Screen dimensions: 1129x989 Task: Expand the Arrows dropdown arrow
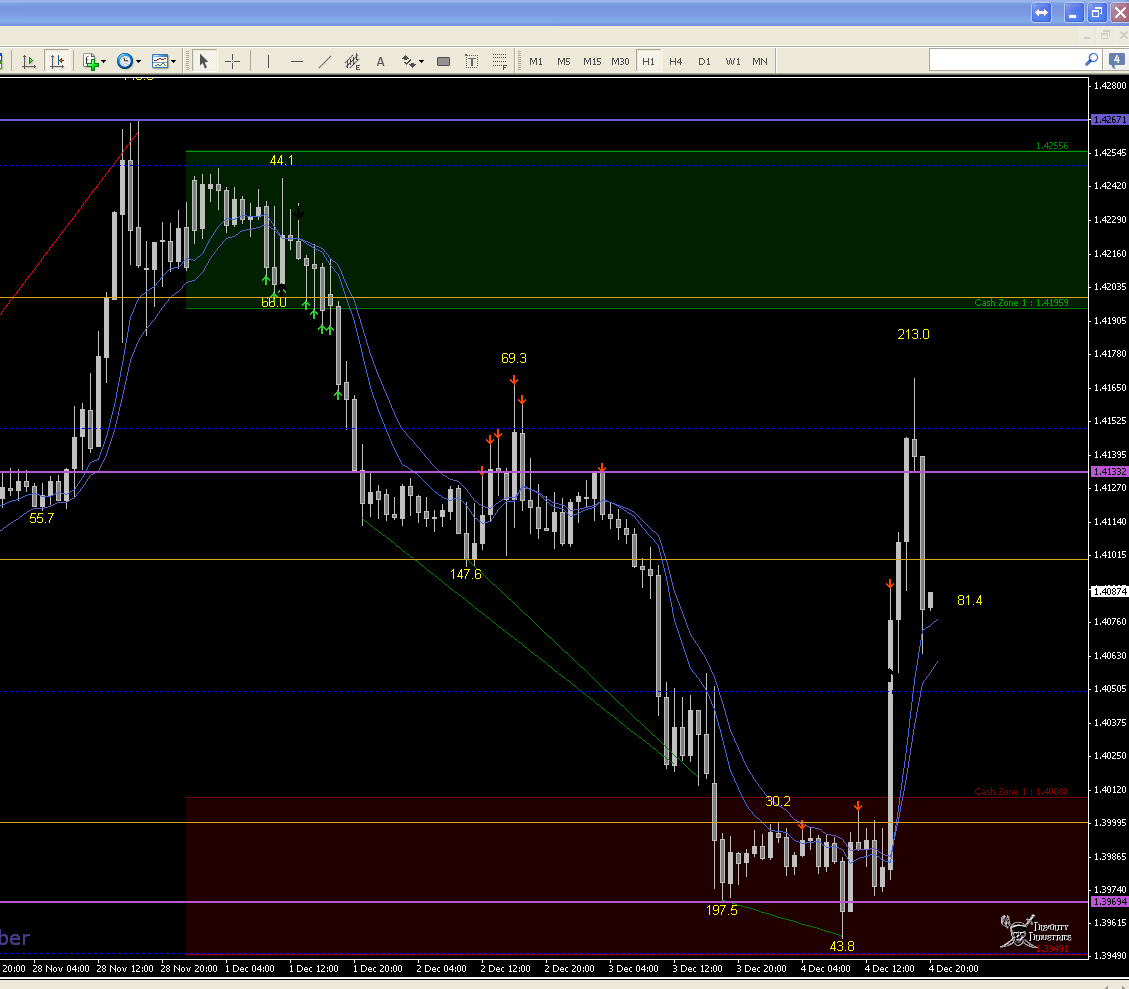click(x=421, y=62)
